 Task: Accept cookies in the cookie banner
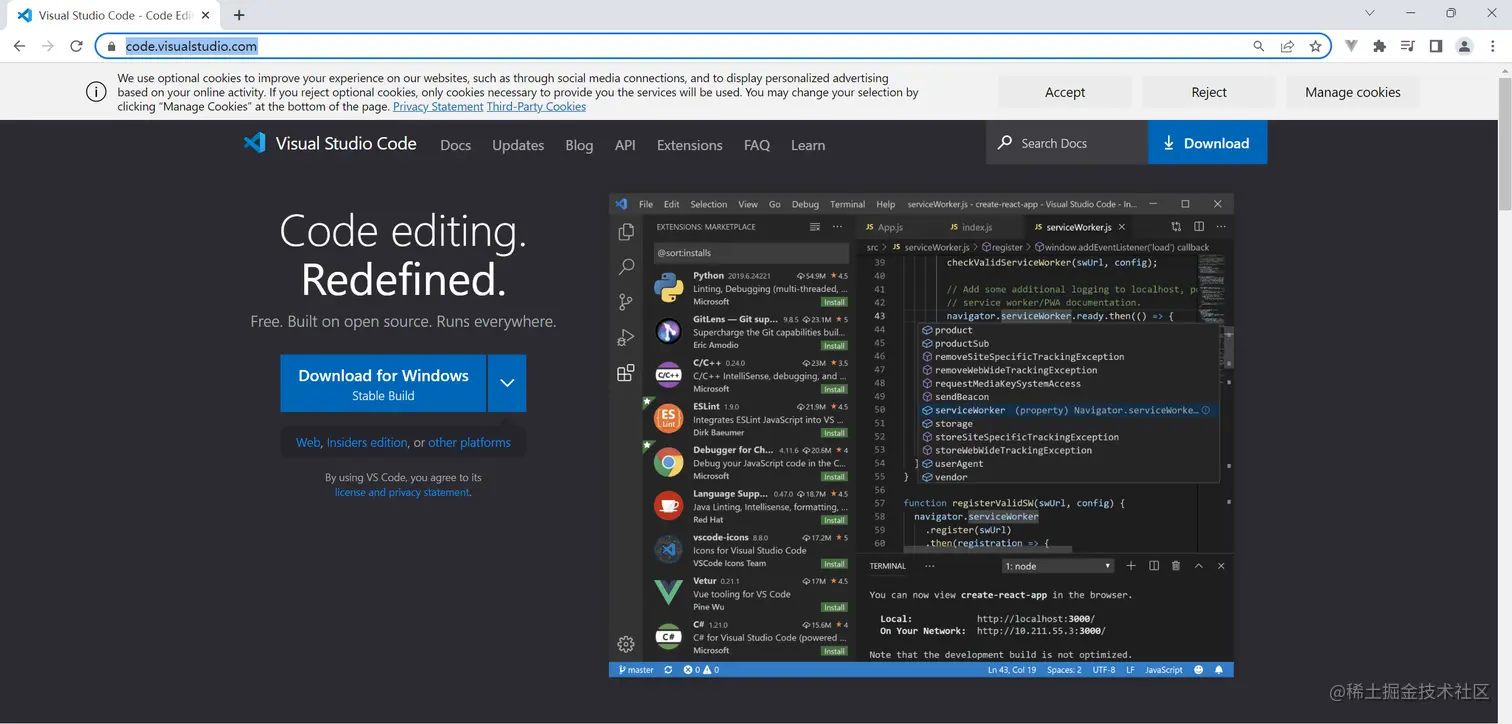(x=1065, y=92)
